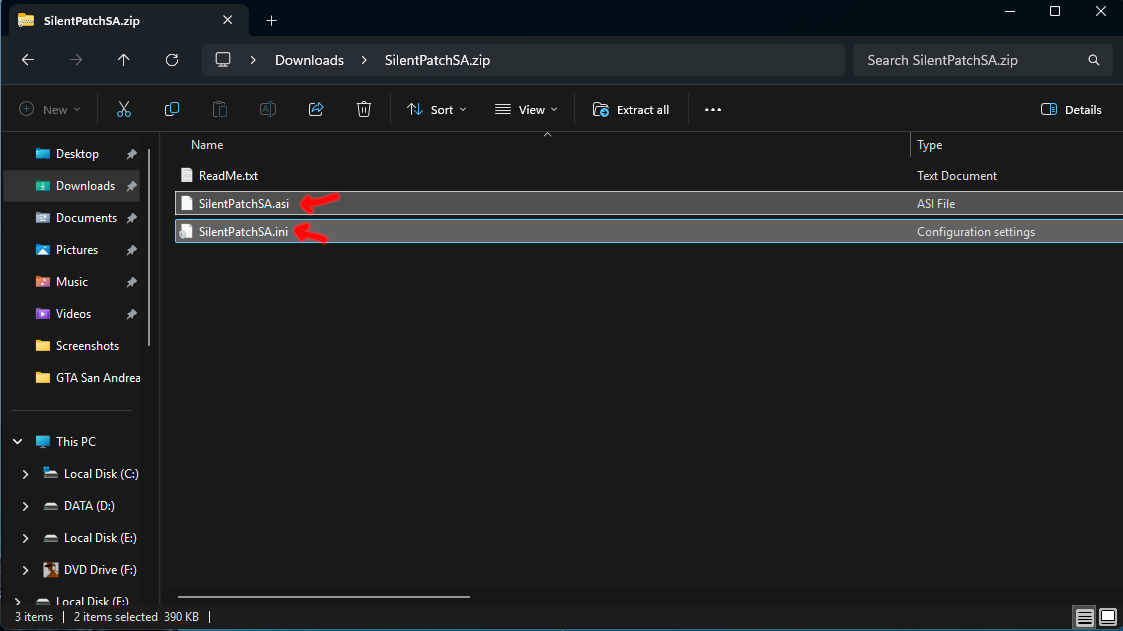The image size is (1123, 631).
Task: Click the Rename icon in toolbar
Action: click(x=268, y=110)
